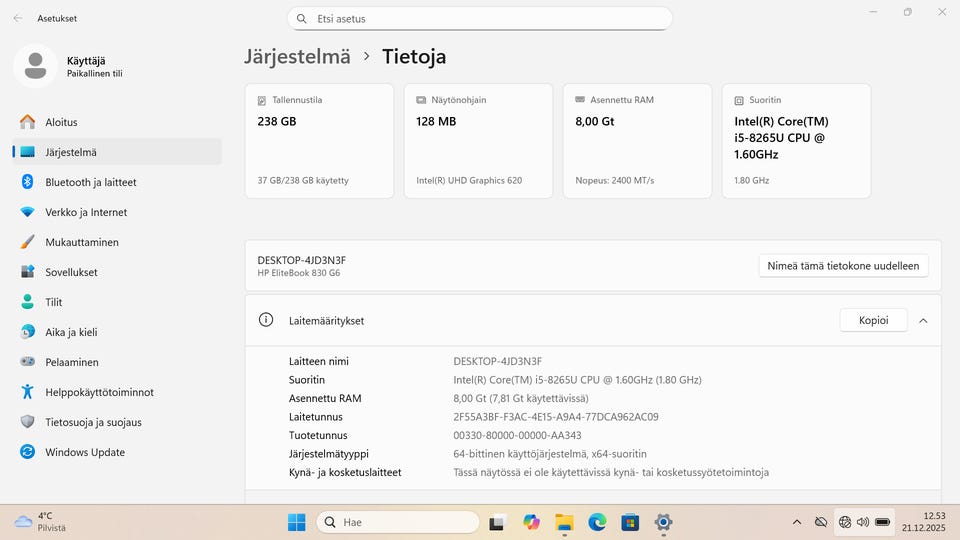This screenshot has width=960, height=540.
Task: Select Bluetooth ja laitteet in sidebar
Action: click(x=116, y=182)
